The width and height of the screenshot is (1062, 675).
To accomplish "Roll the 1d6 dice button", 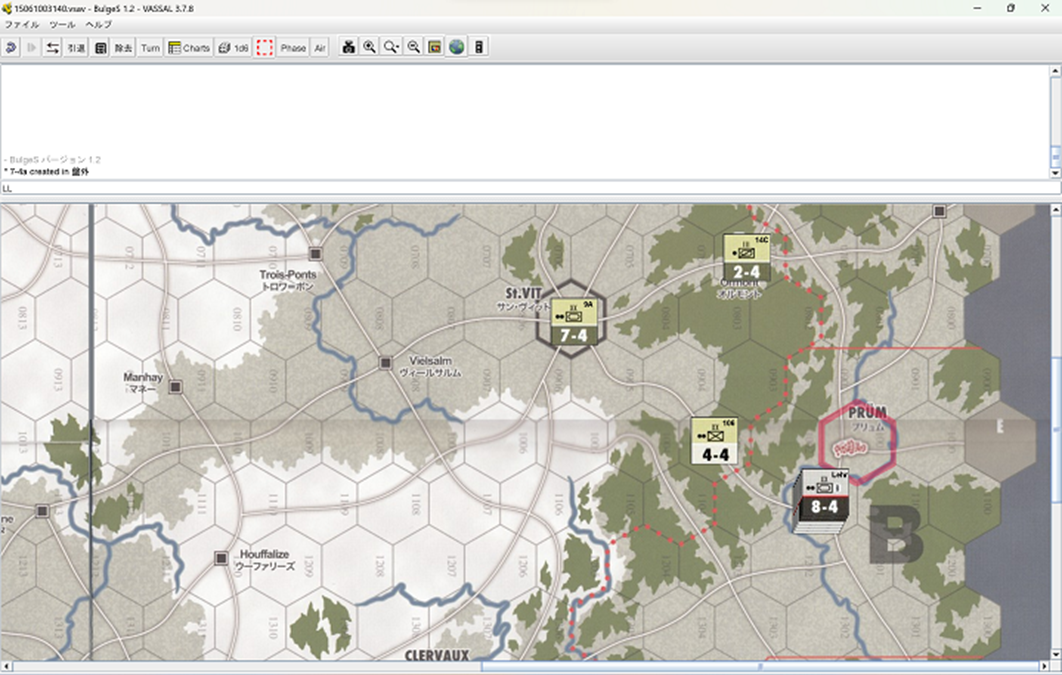I will point(234,47).
